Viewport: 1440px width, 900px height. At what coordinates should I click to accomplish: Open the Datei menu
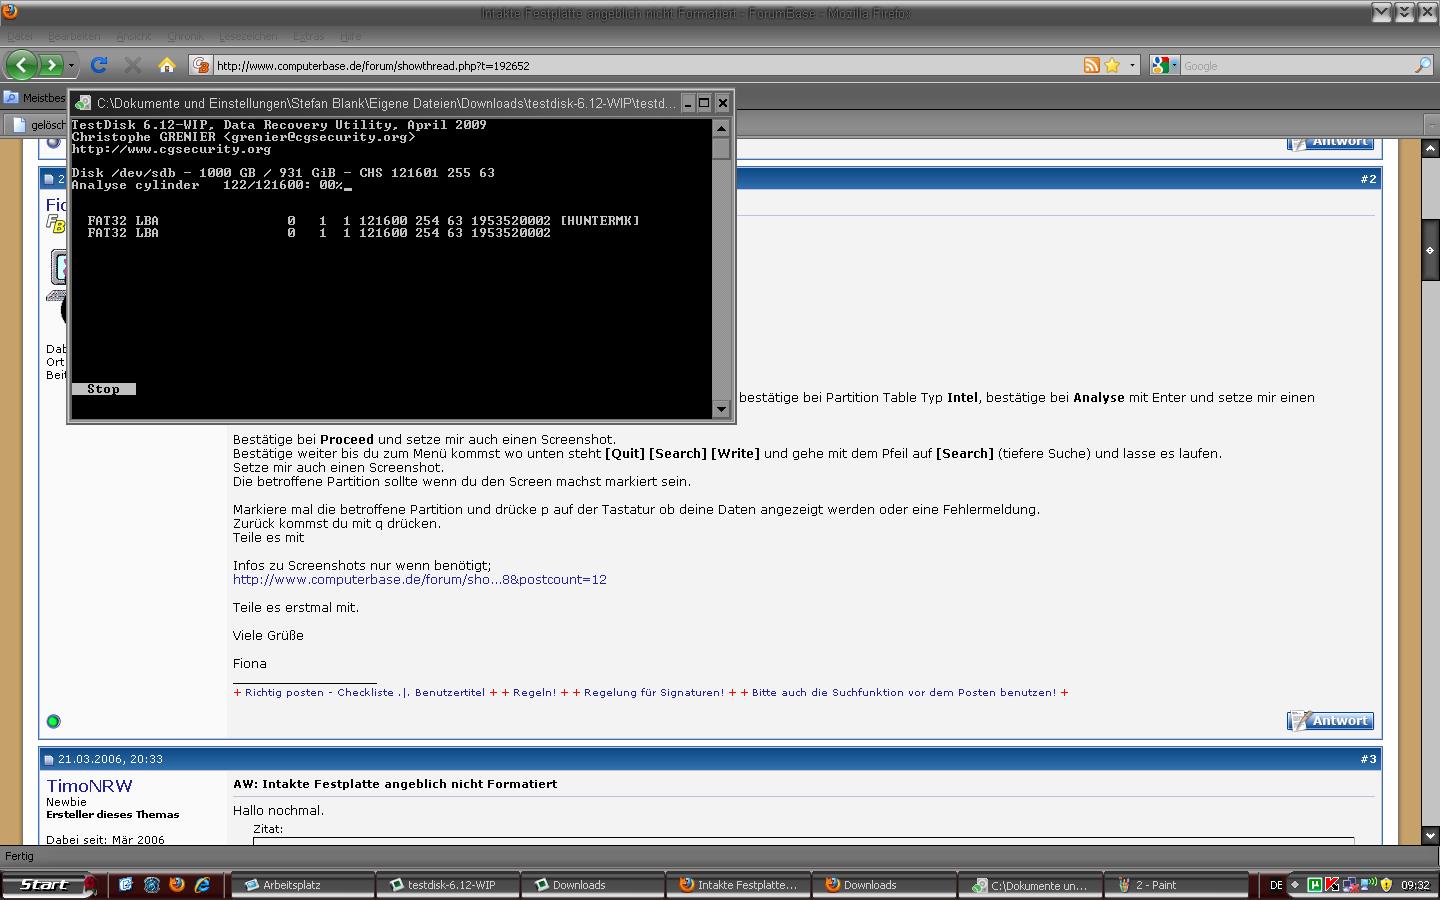pos(20,36)
